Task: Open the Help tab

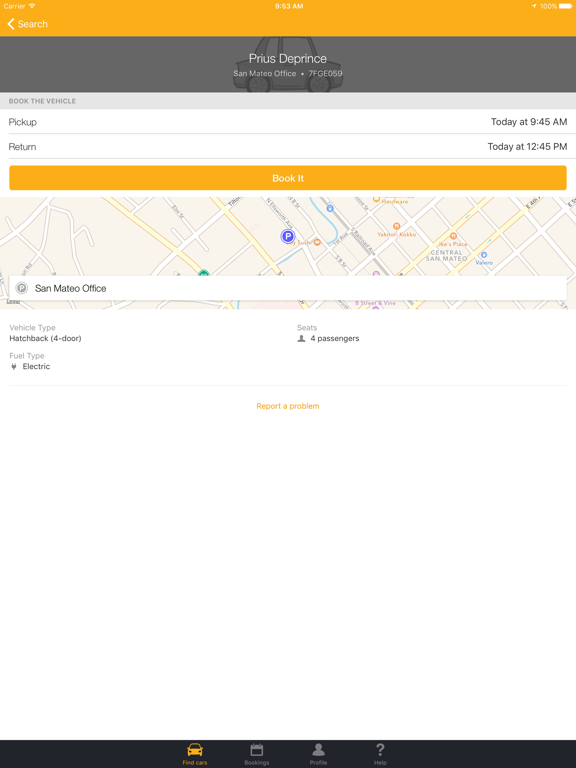Action: [x=380, y=754]
